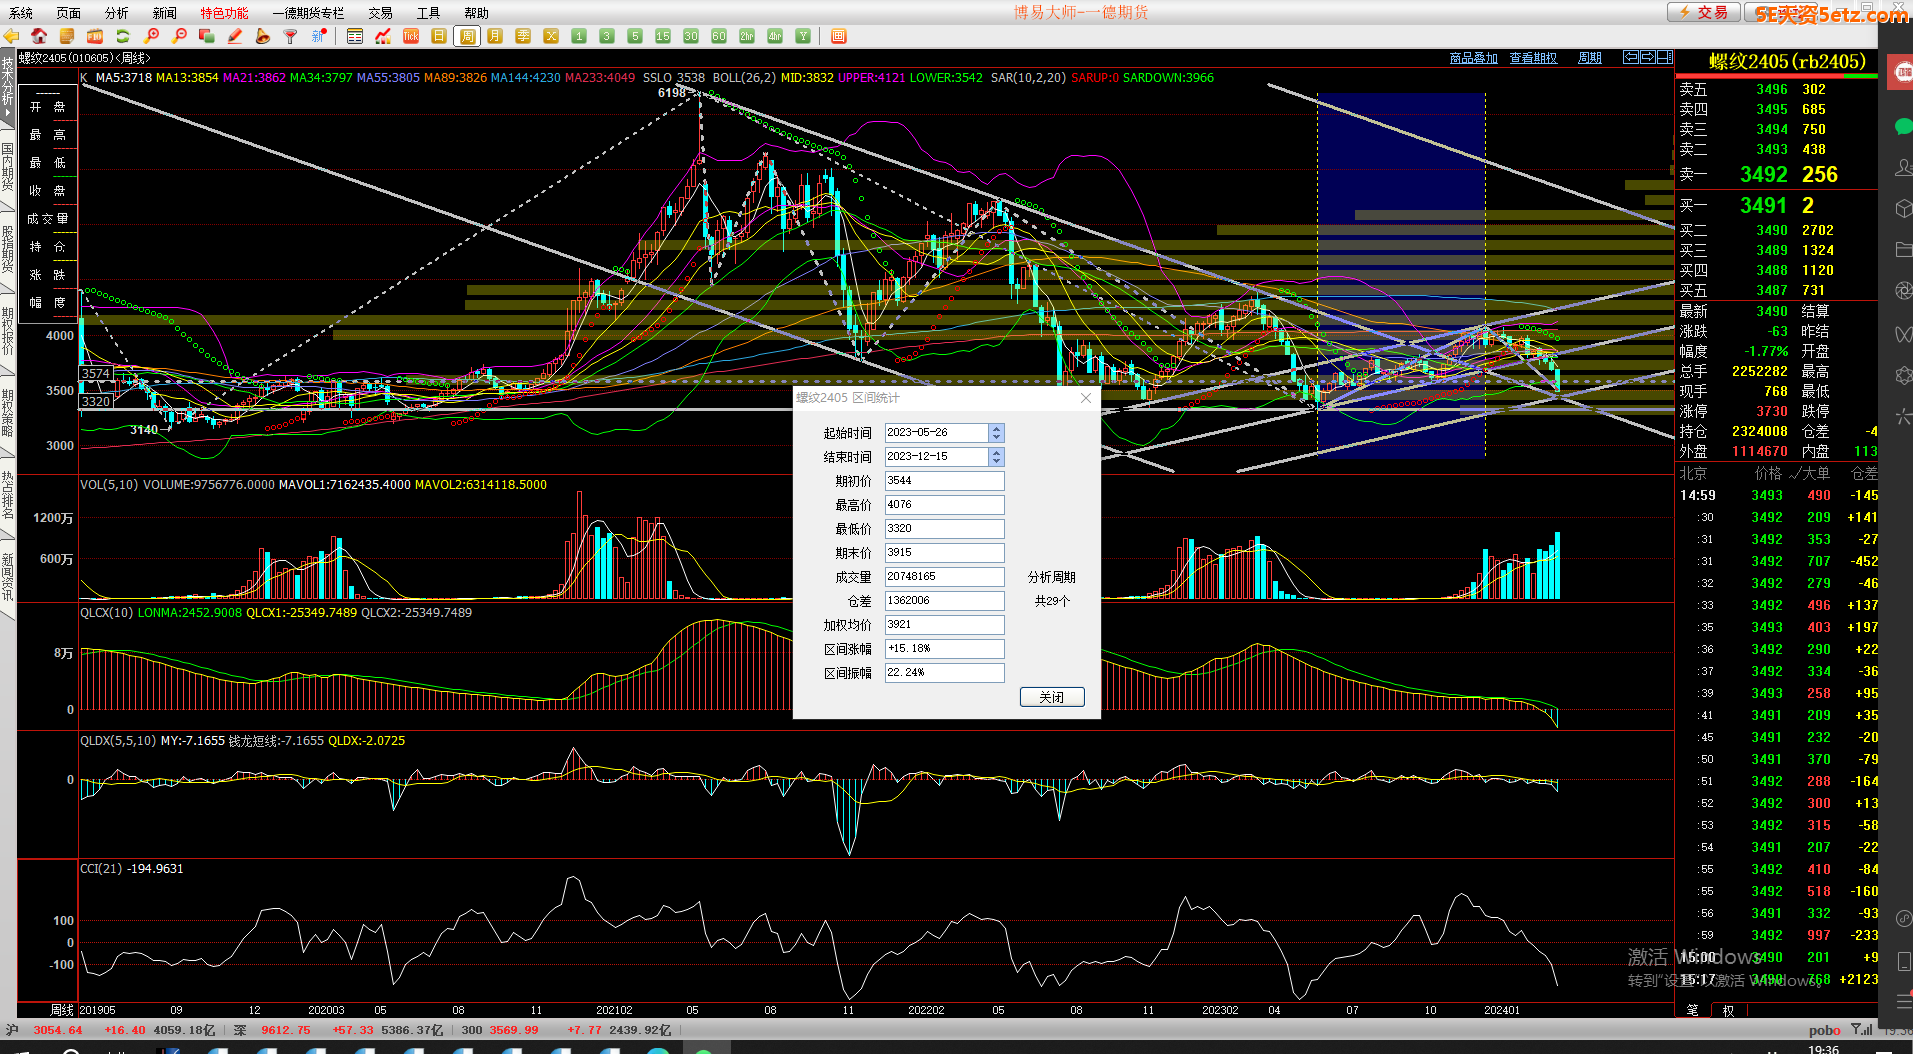Click the 期初价 field showing 3544
Image resolution: width=1913 pixels, height=1054 pixels.
(943, 481)
